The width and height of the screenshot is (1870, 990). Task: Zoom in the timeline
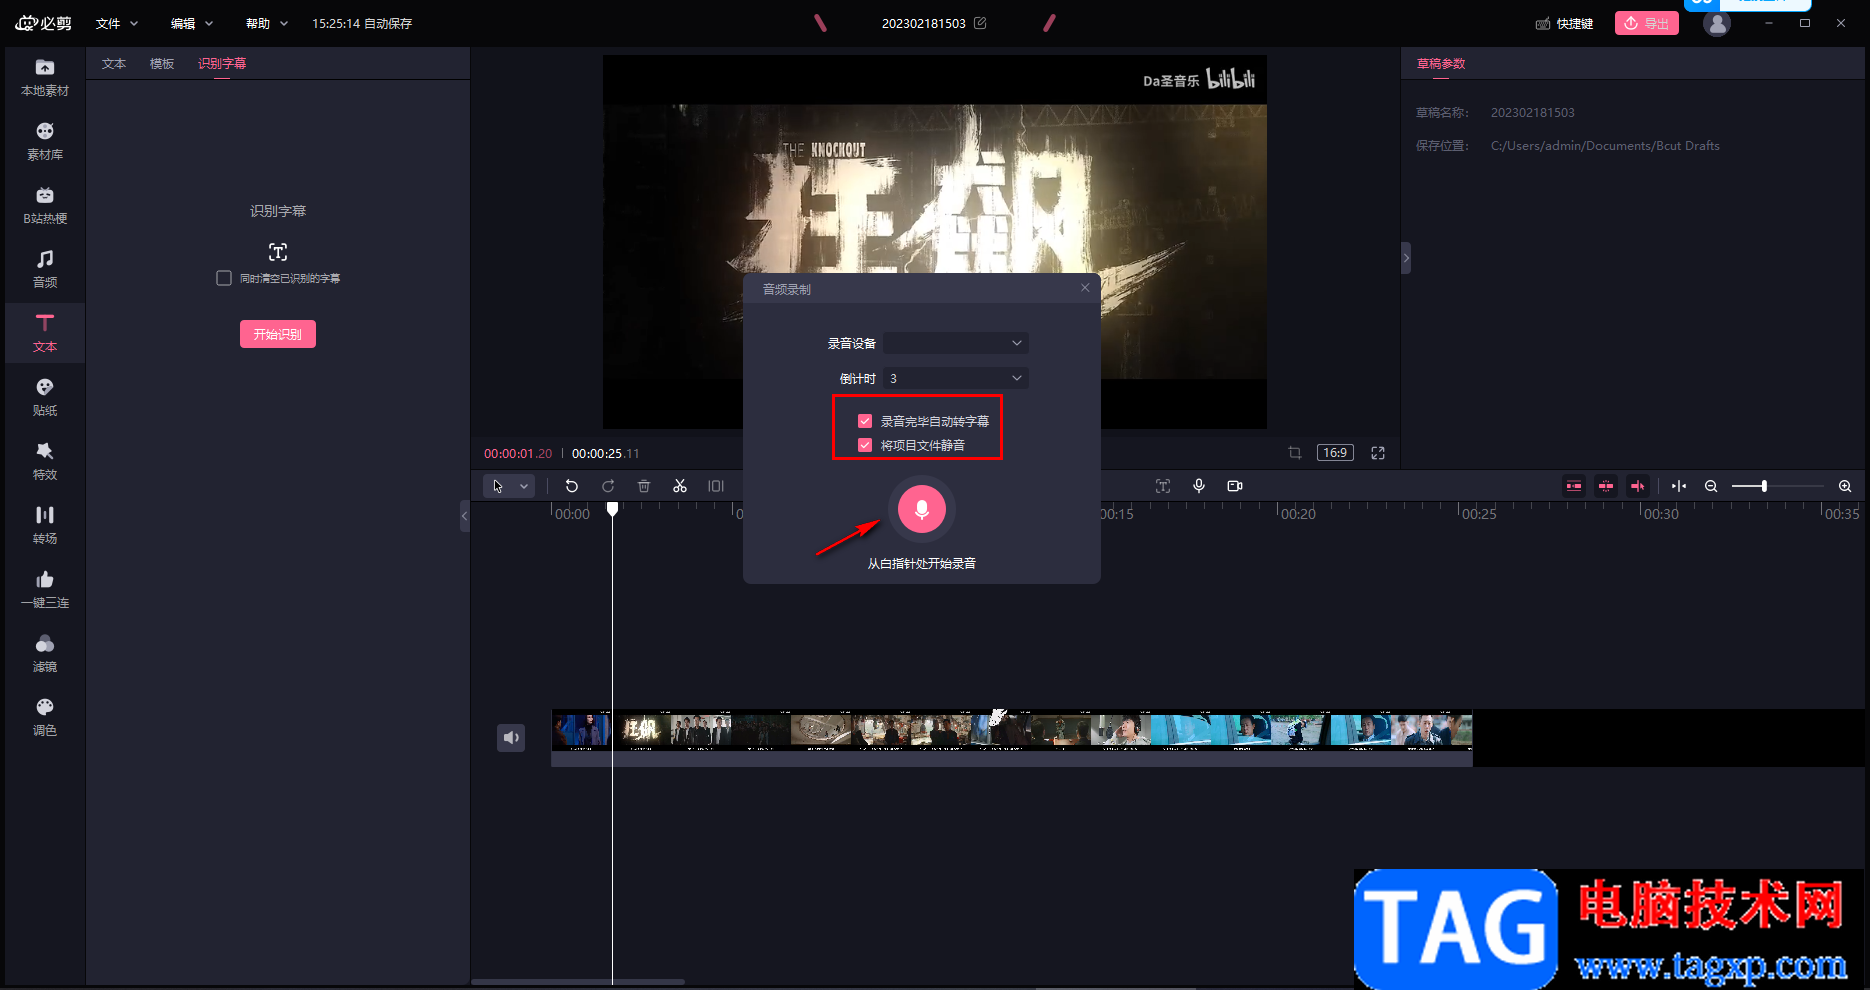pos(1845,486)
